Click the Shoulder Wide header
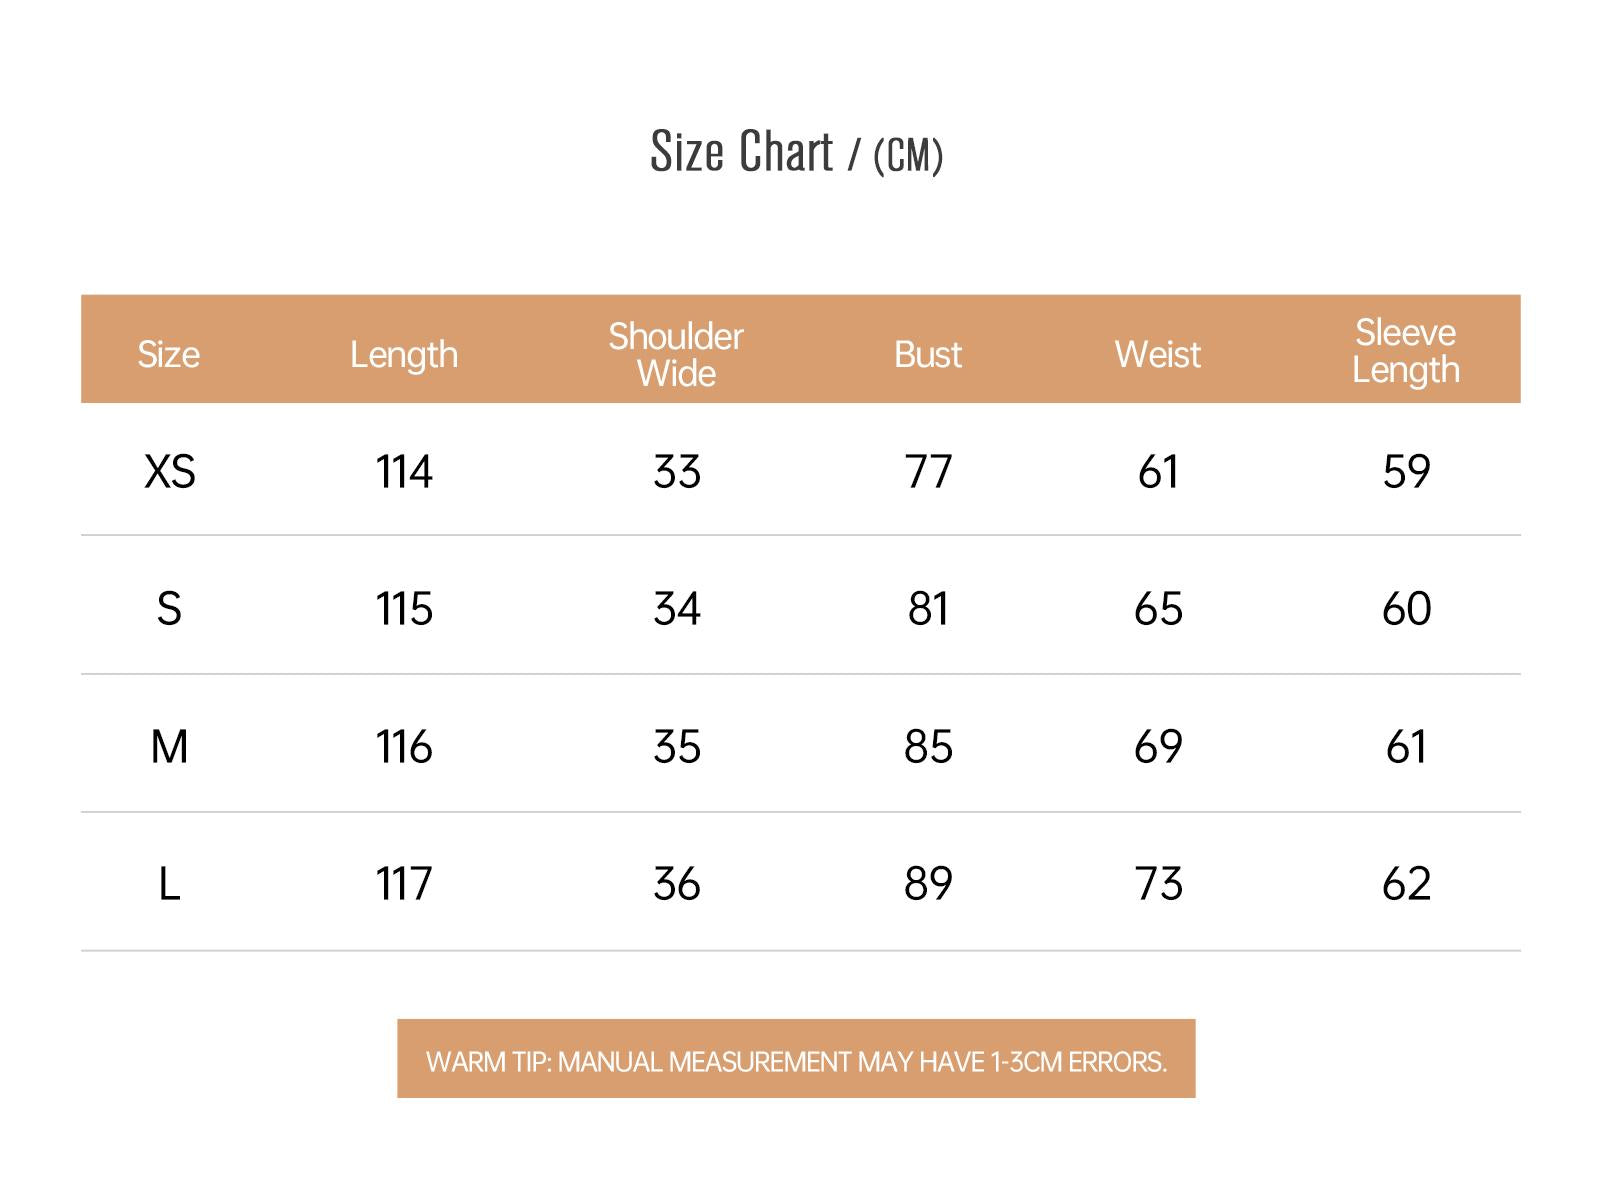Screen dimensions: 1600x1200 tap(676, 354)
